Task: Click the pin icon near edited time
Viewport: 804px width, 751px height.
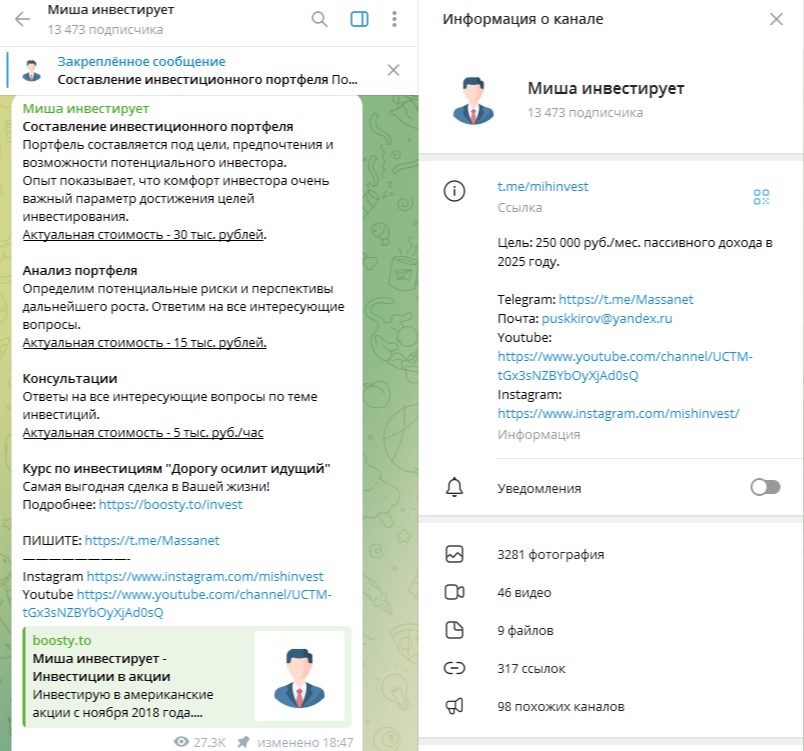Action: [243, 742]
